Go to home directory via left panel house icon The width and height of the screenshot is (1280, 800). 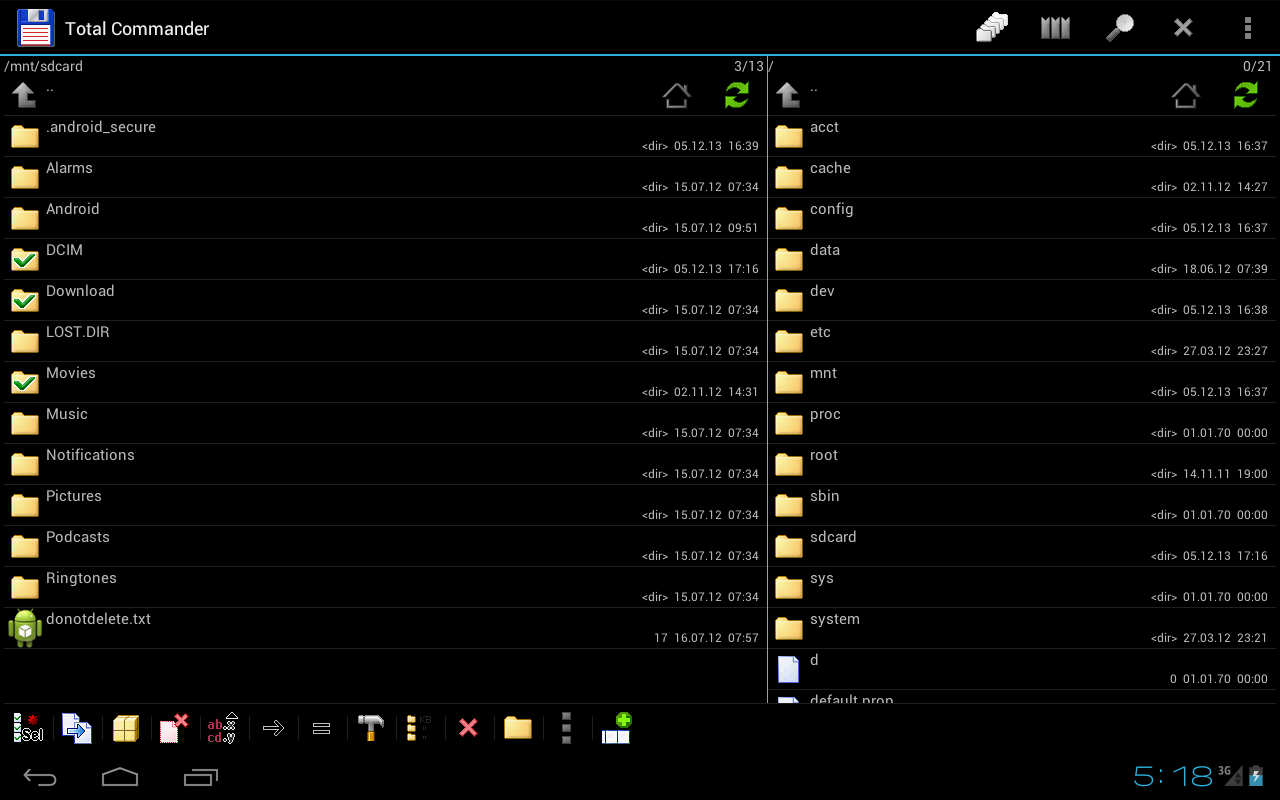click(676, 96)
